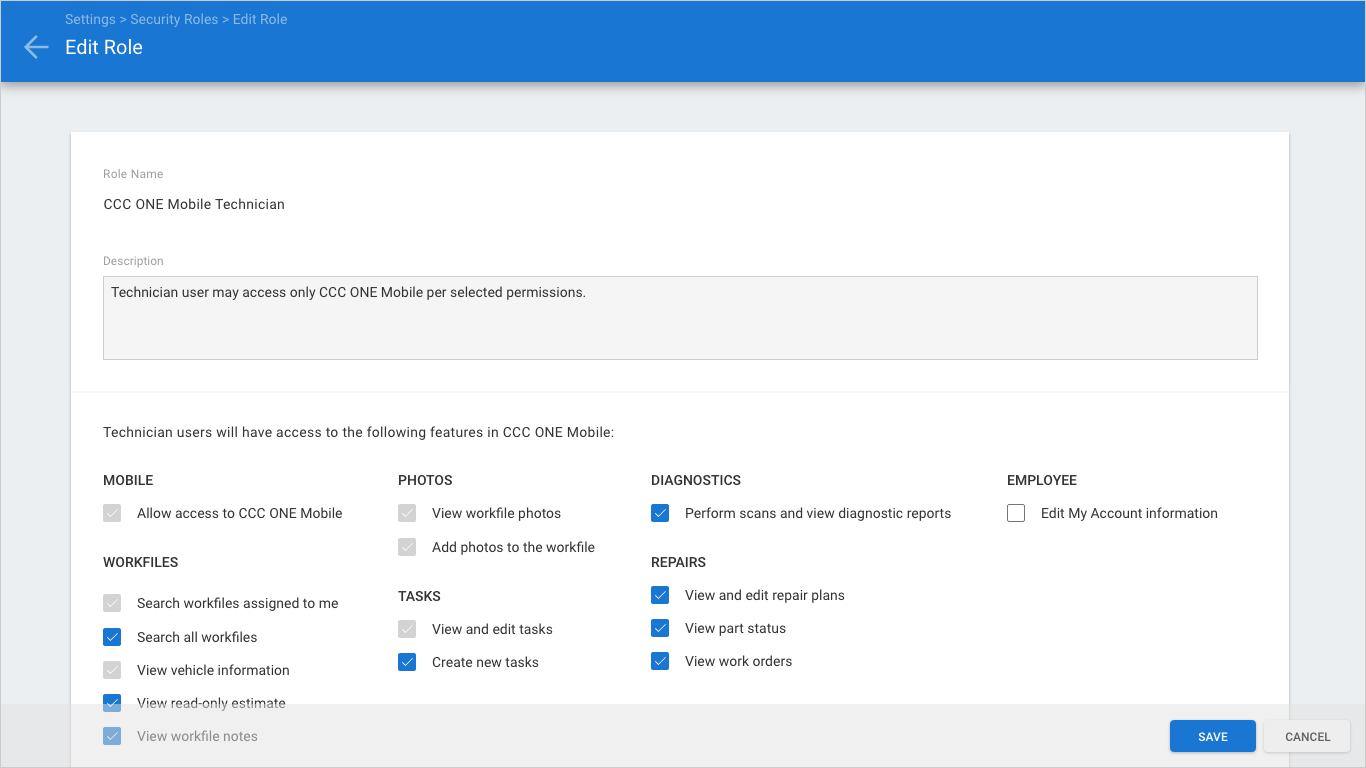Click the Edit Role breadcrumb item
This screenshot has width=1366, height=768.
(259, 18)
